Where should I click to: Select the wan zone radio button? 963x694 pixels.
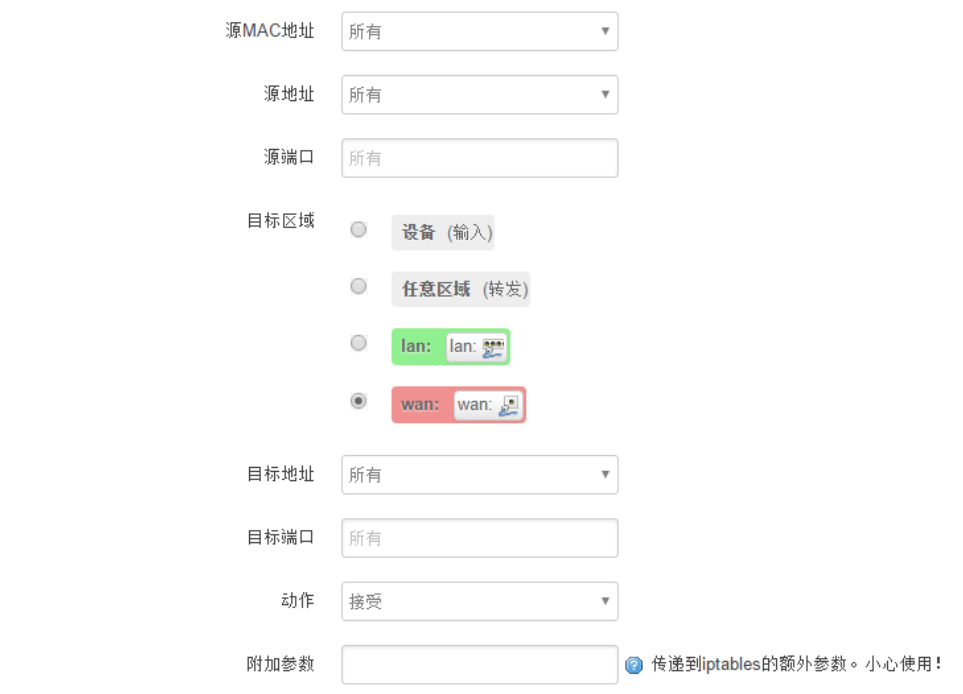pos(358,402)
